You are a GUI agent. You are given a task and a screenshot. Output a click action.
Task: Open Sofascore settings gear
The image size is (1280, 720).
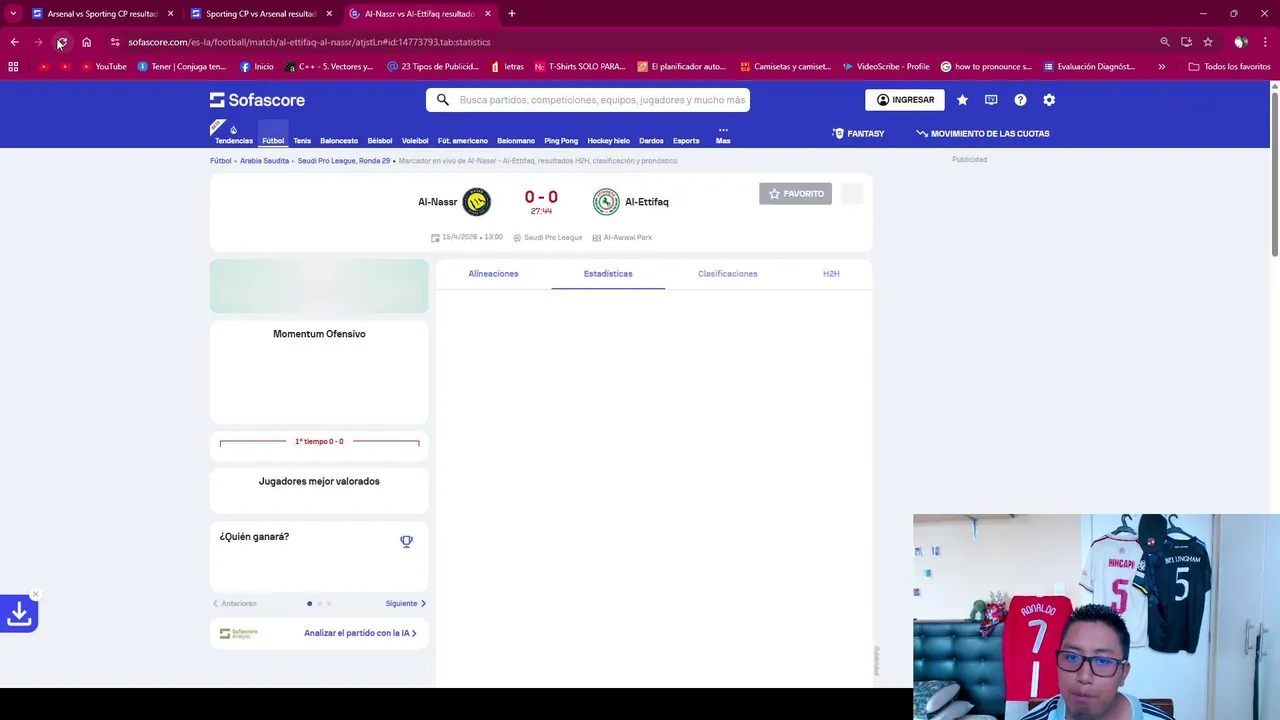tap(1049, 100)
